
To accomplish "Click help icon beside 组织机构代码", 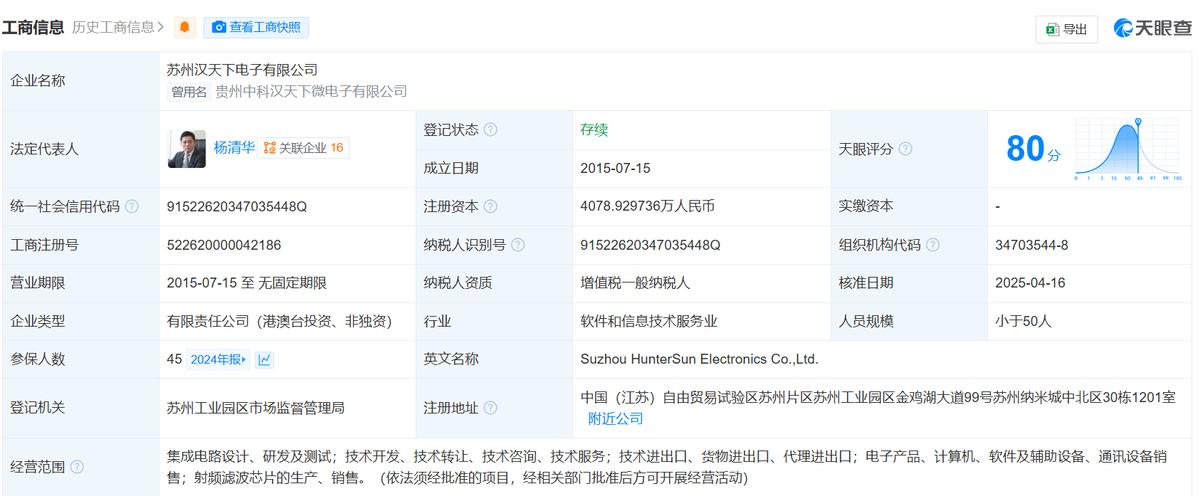I will [932, 245].
